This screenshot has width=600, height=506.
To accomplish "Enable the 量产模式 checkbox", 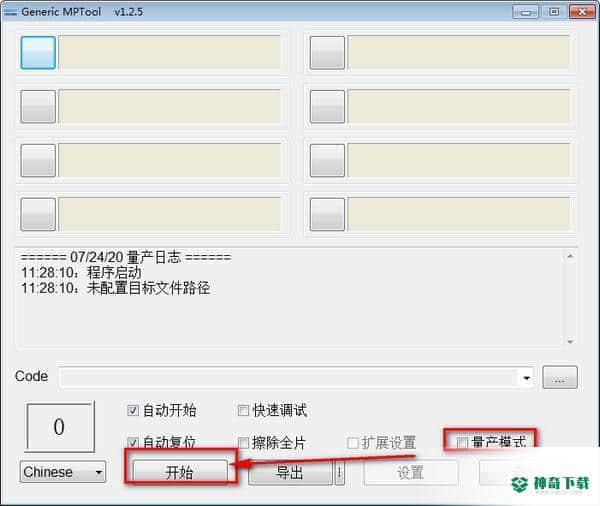I will tap(462, 442).
